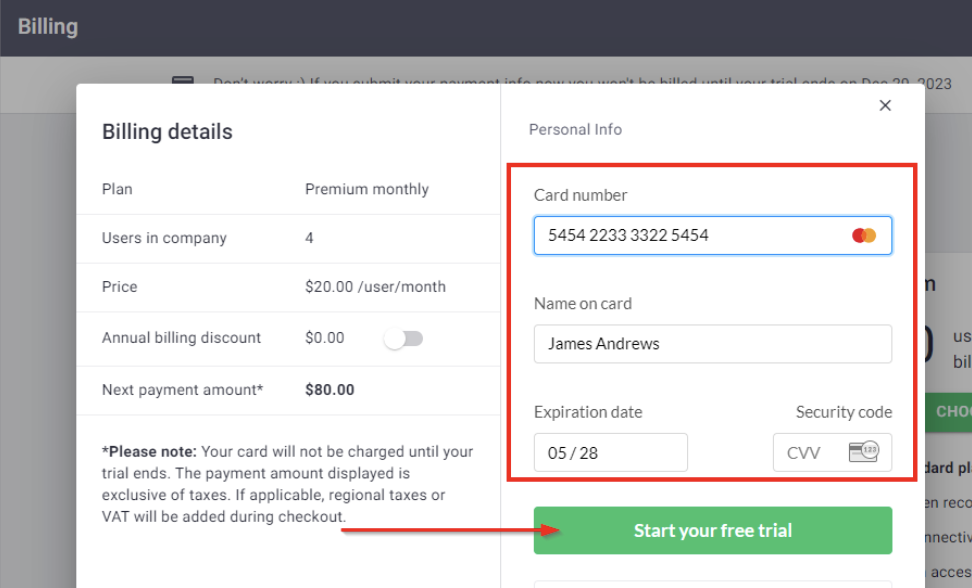Click the Next payment amount of $80.00
Viewport: 972px width, 588px height.
(331, 389)
